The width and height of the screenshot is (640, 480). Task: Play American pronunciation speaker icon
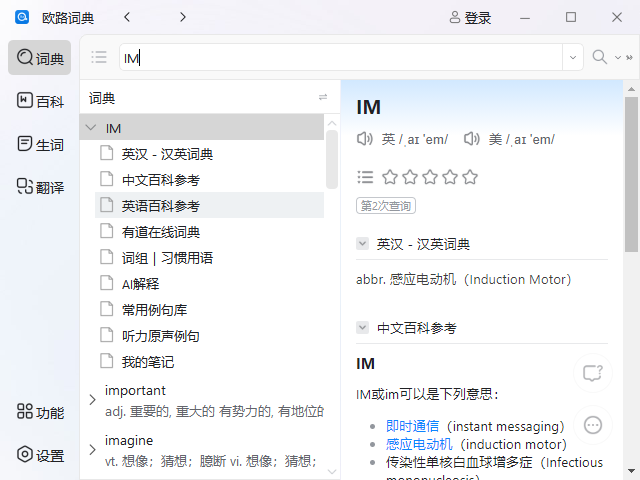471,139
